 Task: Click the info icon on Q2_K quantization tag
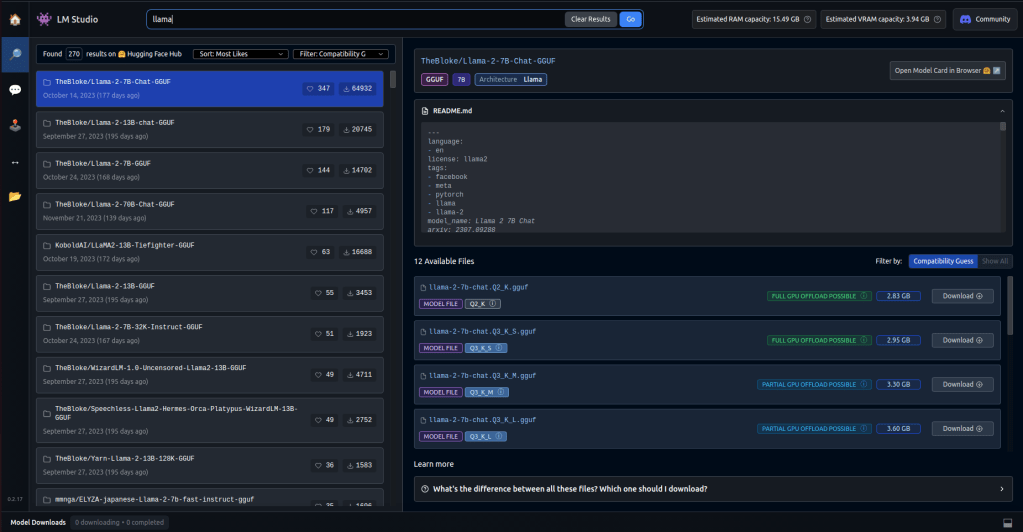pos(494,304)
